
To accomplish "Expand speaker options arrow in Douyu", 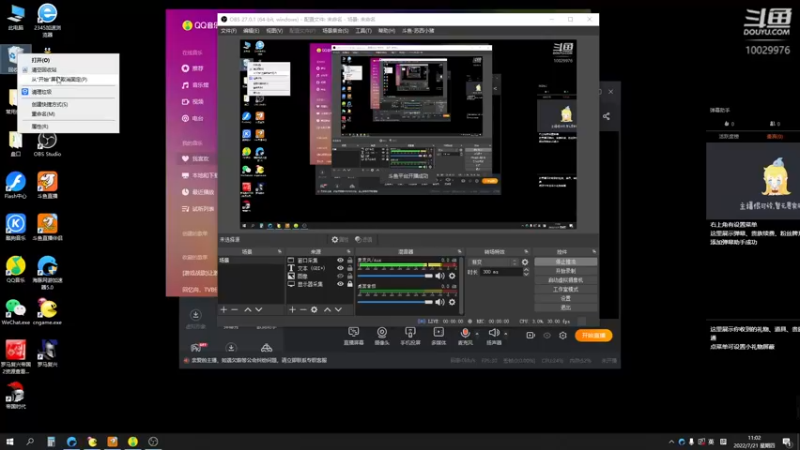I will tap(506, 334).
